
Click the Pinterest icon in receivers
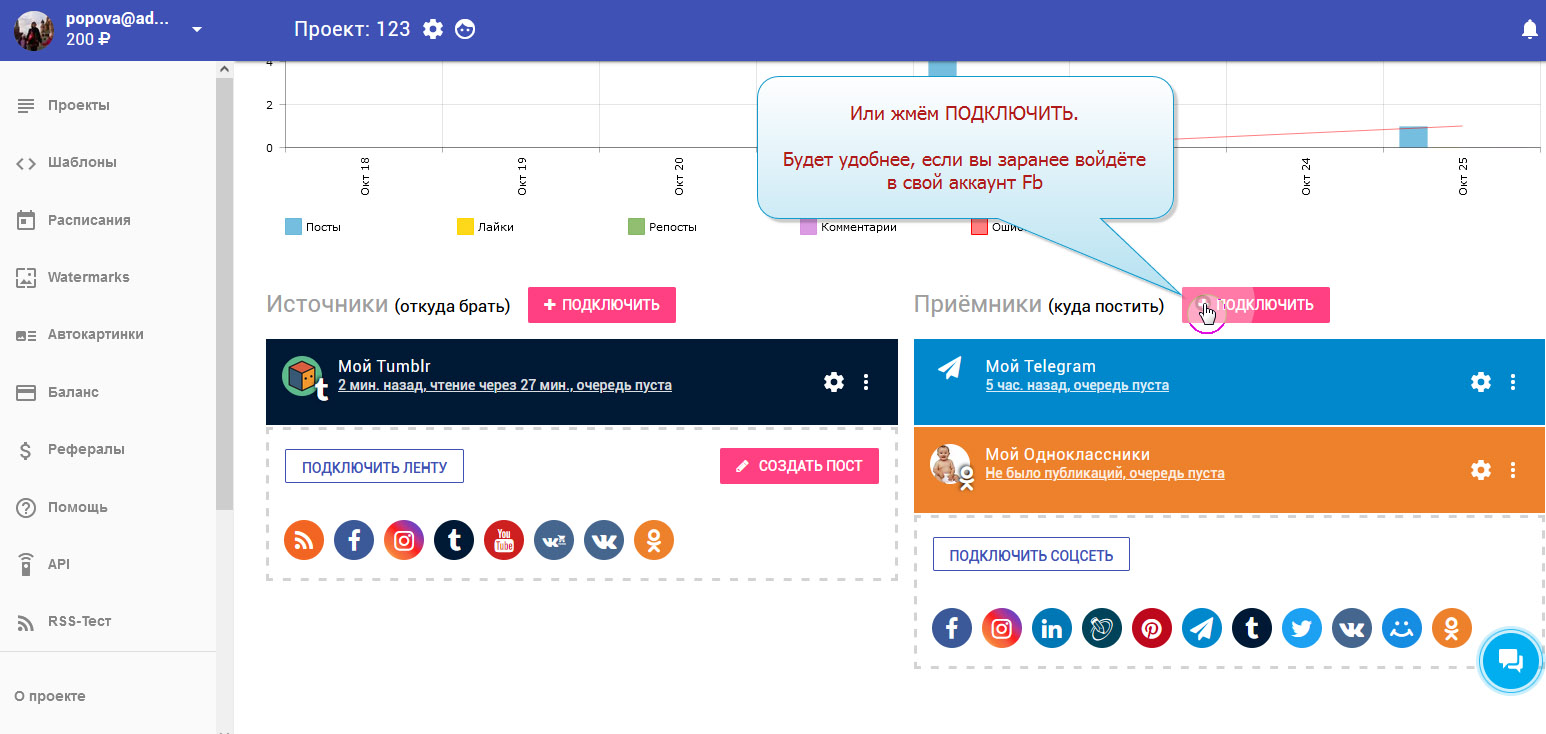(x=1152, y=628)
